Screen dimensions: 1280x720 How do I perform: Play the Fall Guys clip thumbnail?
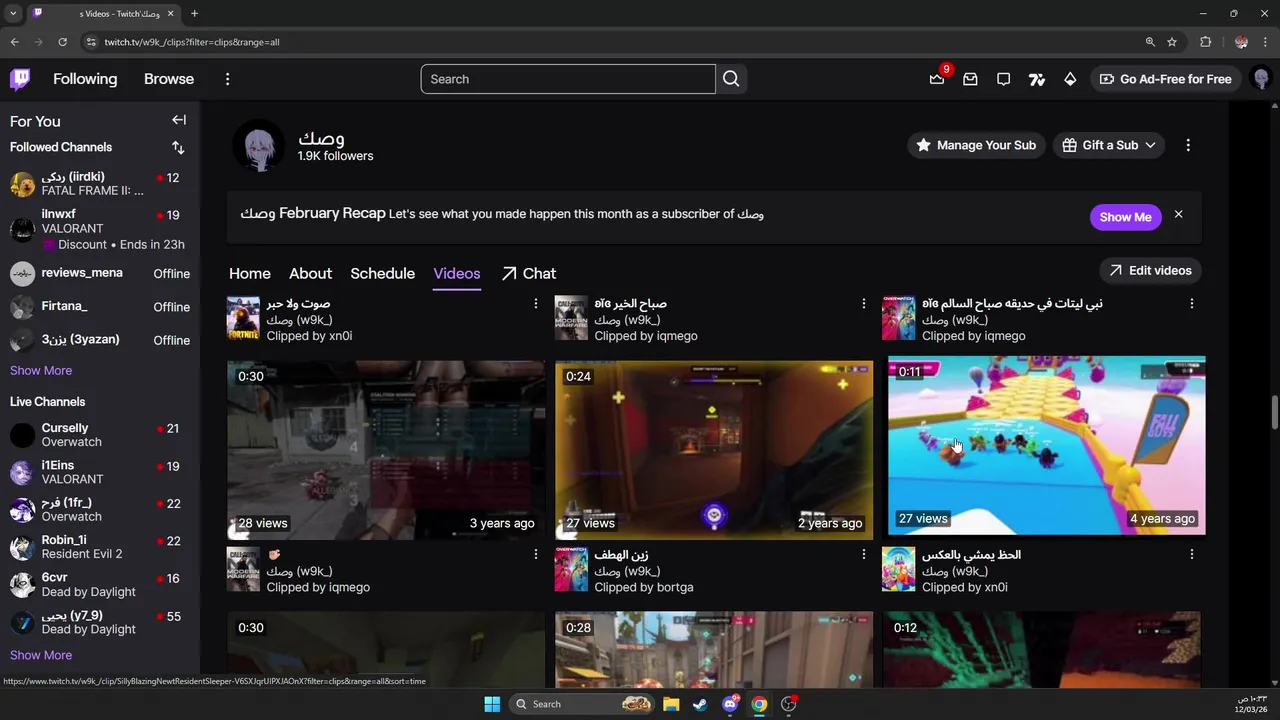(1046, 445)
